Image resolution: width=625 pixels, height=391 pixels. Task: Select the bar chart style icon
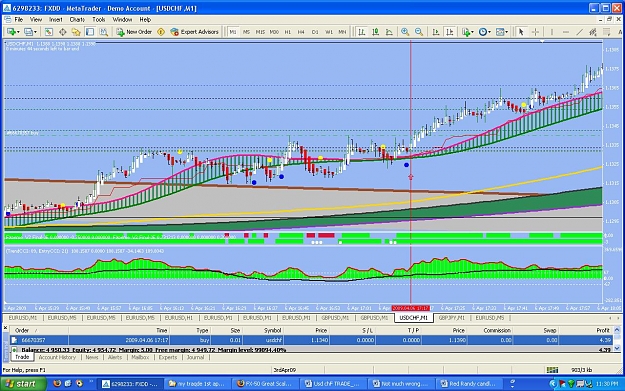(x=362, y=32)
